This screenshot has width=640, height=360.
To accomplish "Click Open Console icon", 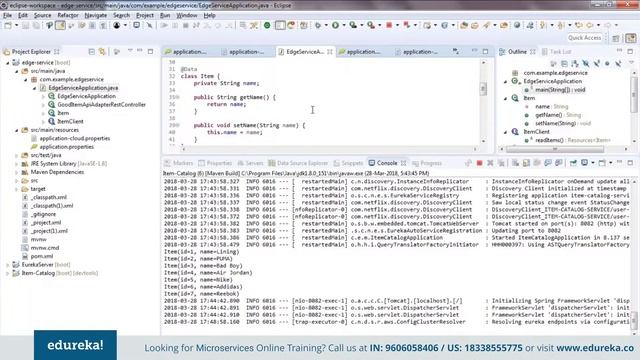I will coord(602,163).
